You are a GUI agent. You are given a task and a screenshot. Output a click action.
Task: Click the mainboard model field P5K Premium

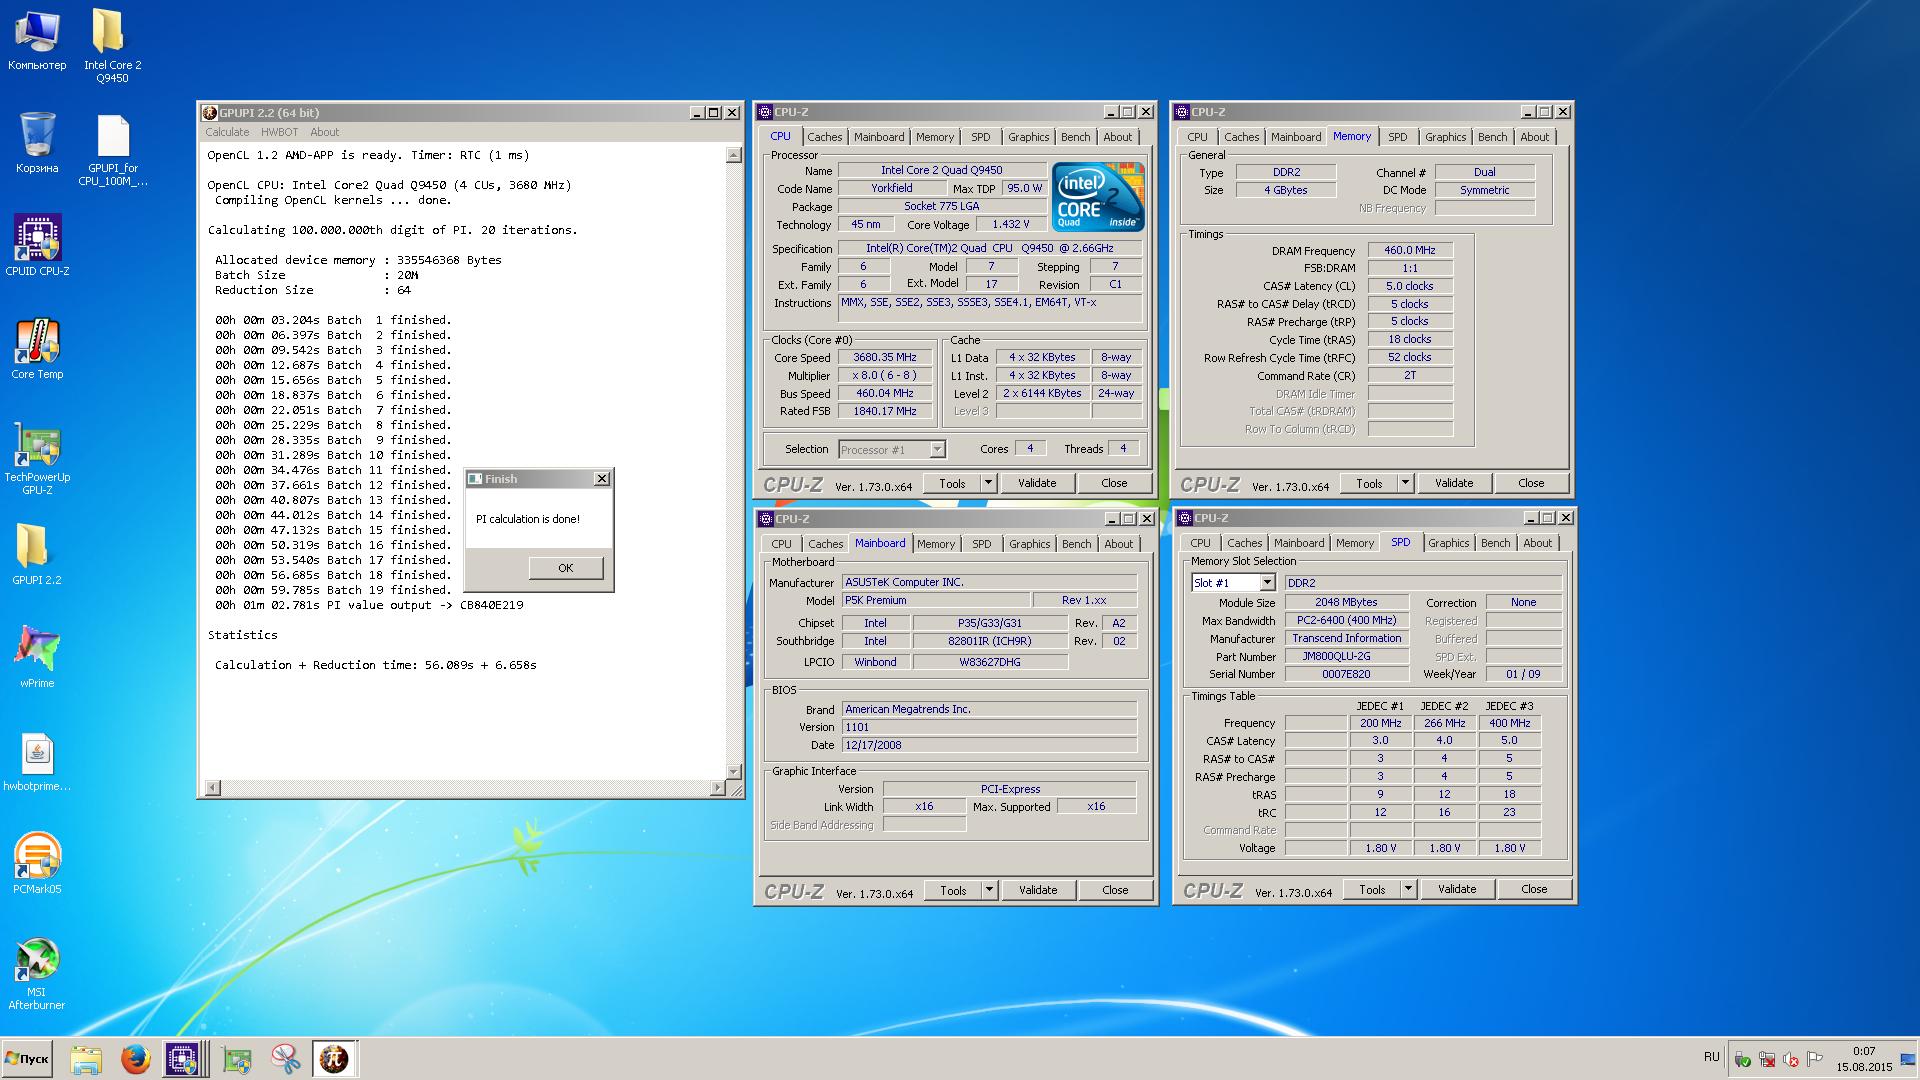[x=935, y=601]
